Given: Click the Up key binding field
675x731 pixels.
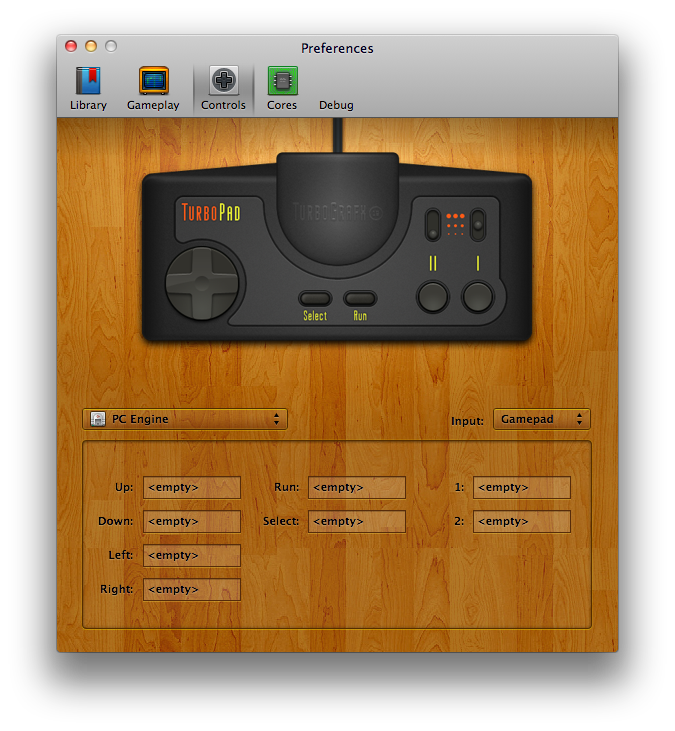Looking at the screenshot, I should [x=192, y=487].
